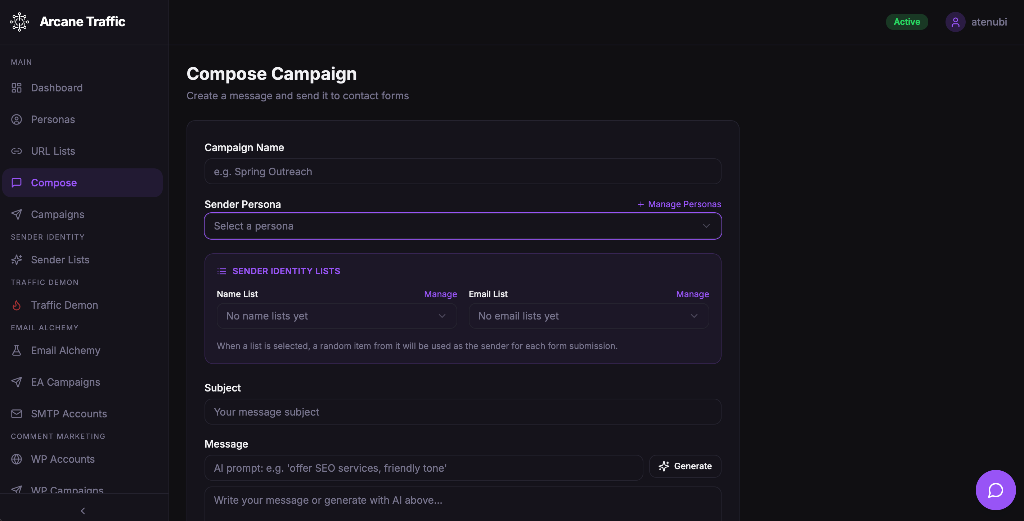Click Manage link for Name List
The width and height of the screenshot is (1024, 521).
click(441, 294)
